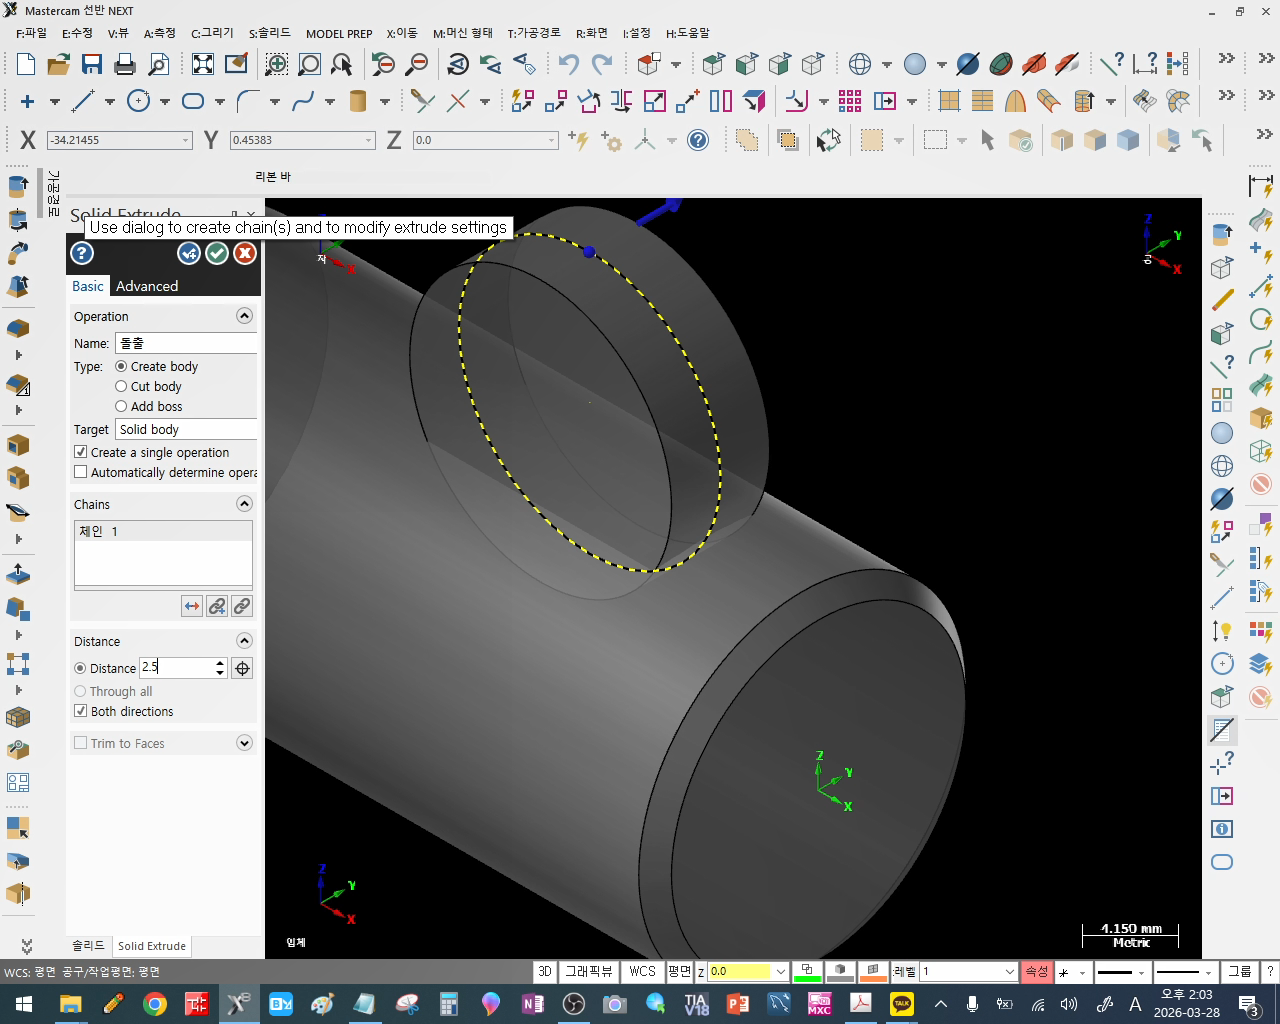Check Automatically determine operation type

(81, 472)
